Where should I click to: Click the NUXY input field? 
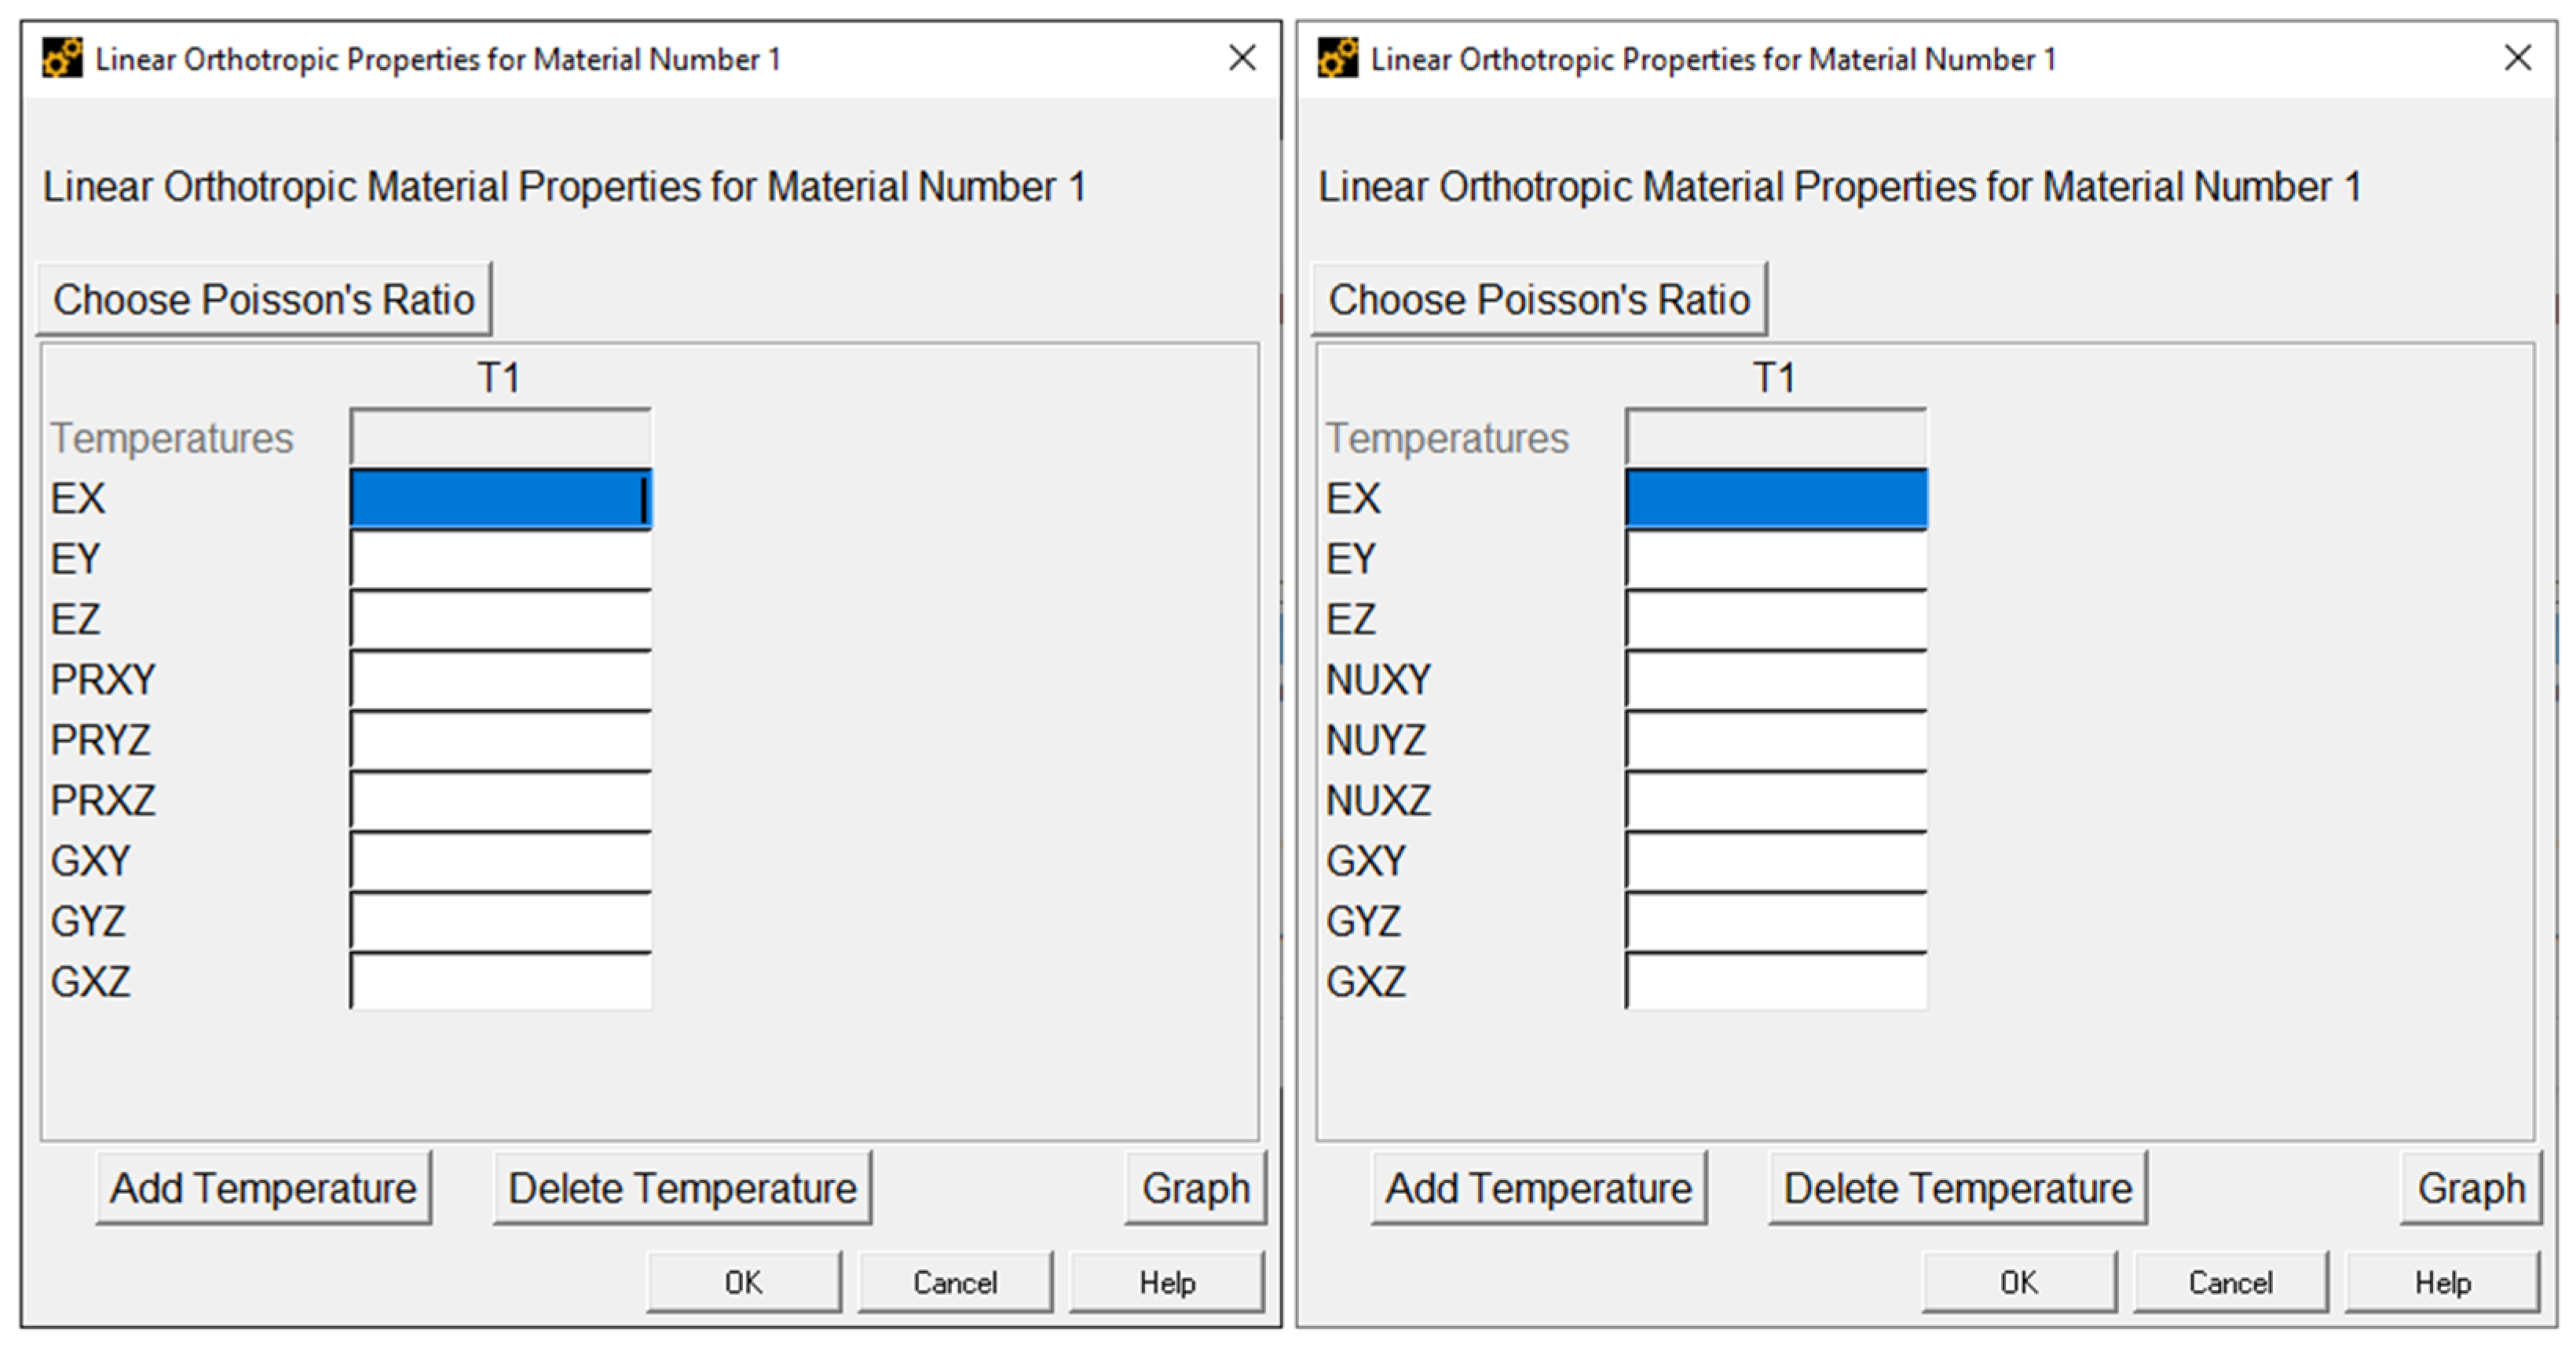[x=1776, y=680]
